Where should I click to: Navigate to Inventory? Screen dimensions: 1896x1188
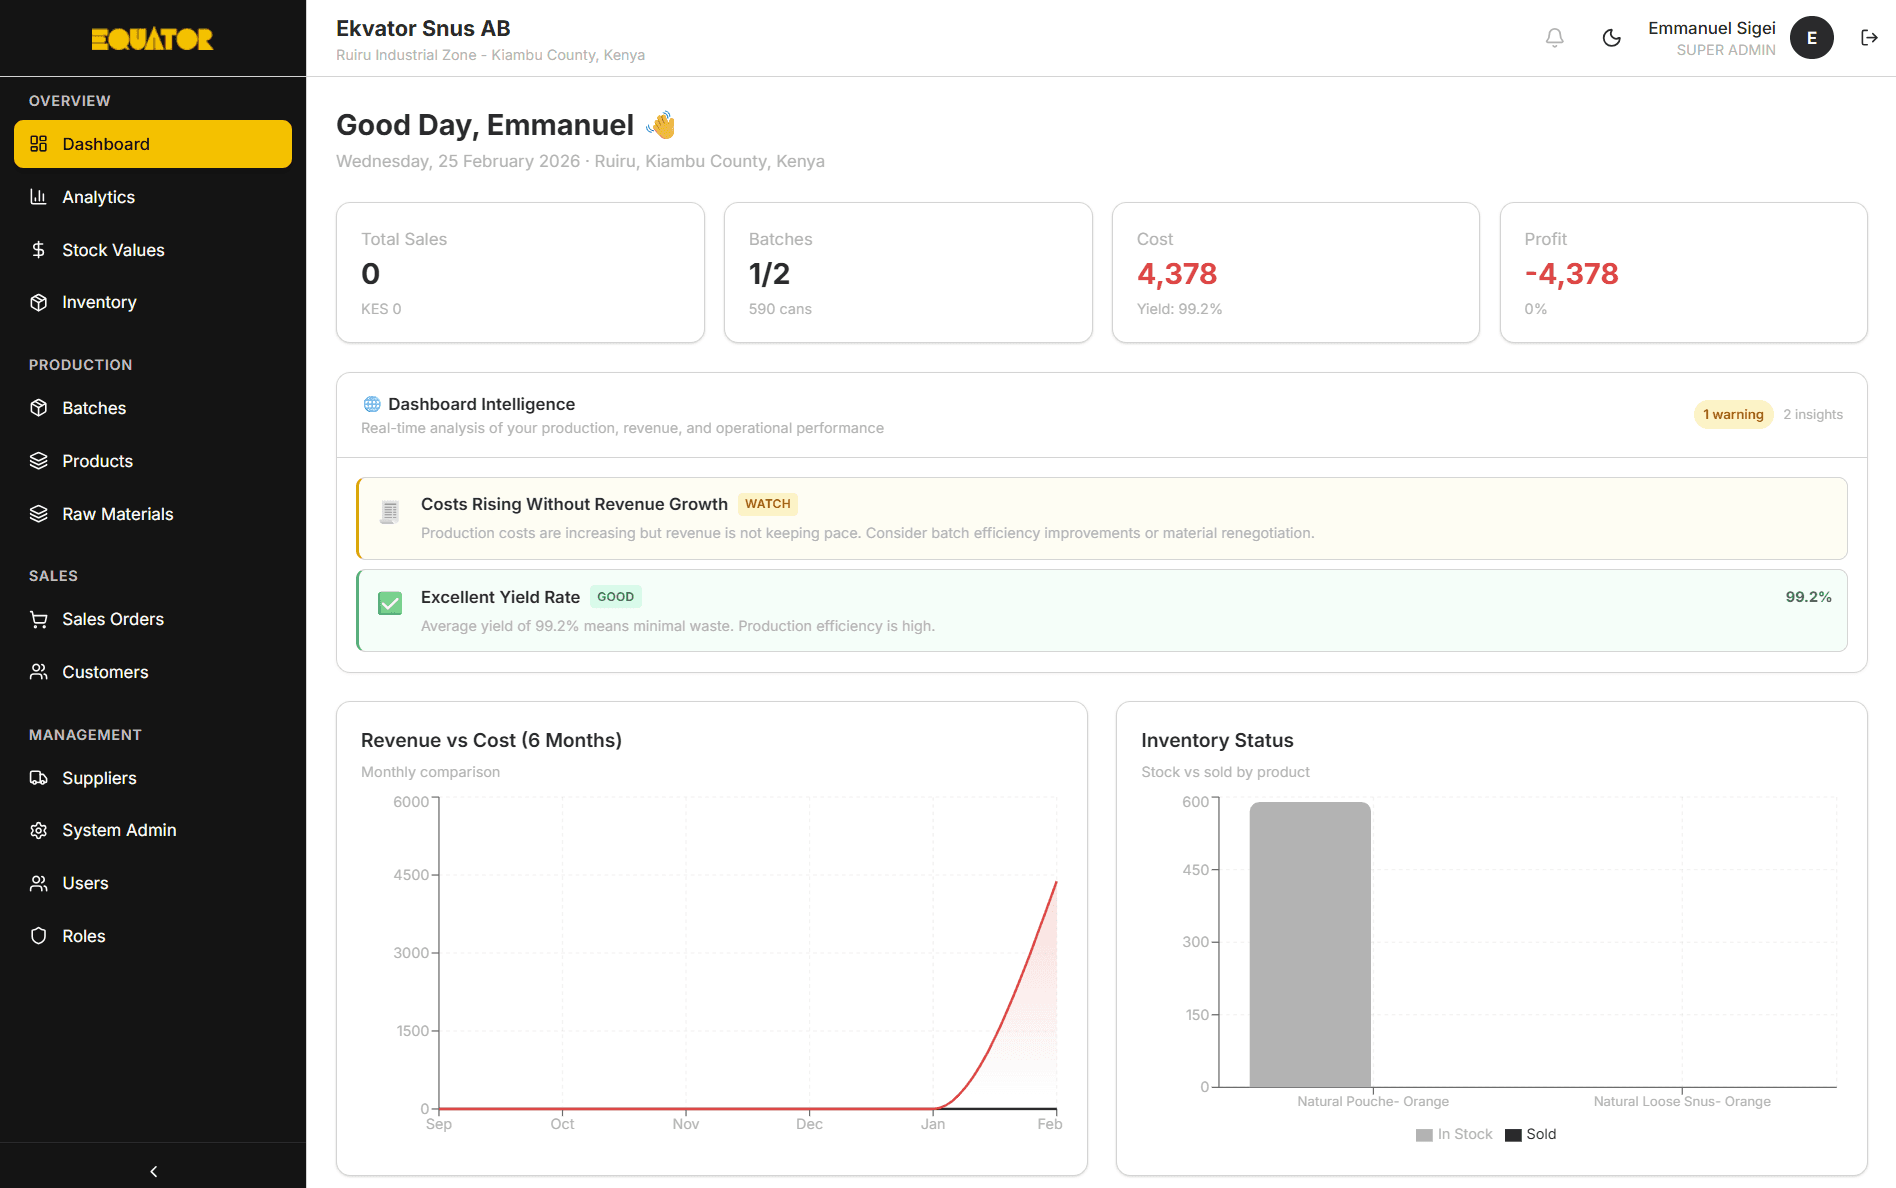pyautogui.click(x=153, y=302)
